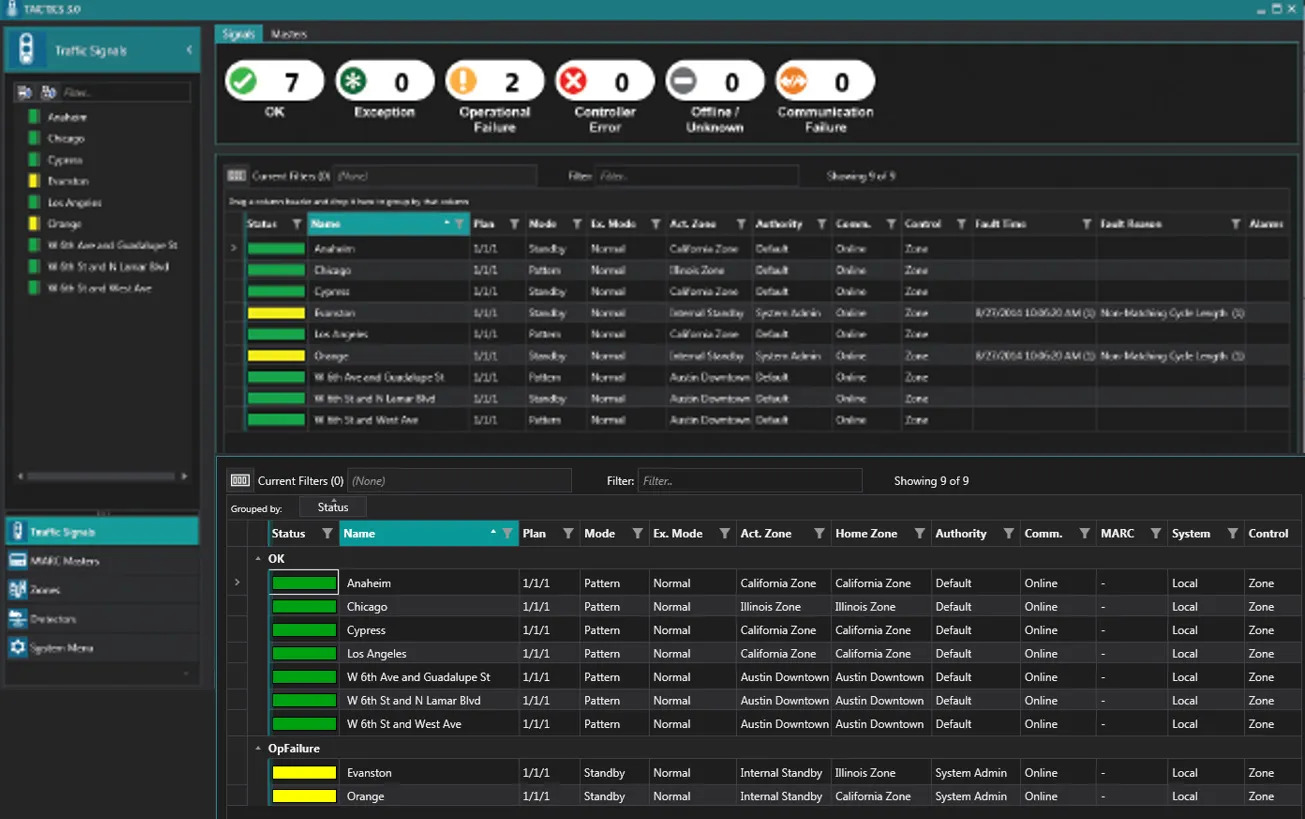Open the filter dropdown on the Plan column
Image resolution: width=1305 pixels, height=819 pixels.
[567, 533]
